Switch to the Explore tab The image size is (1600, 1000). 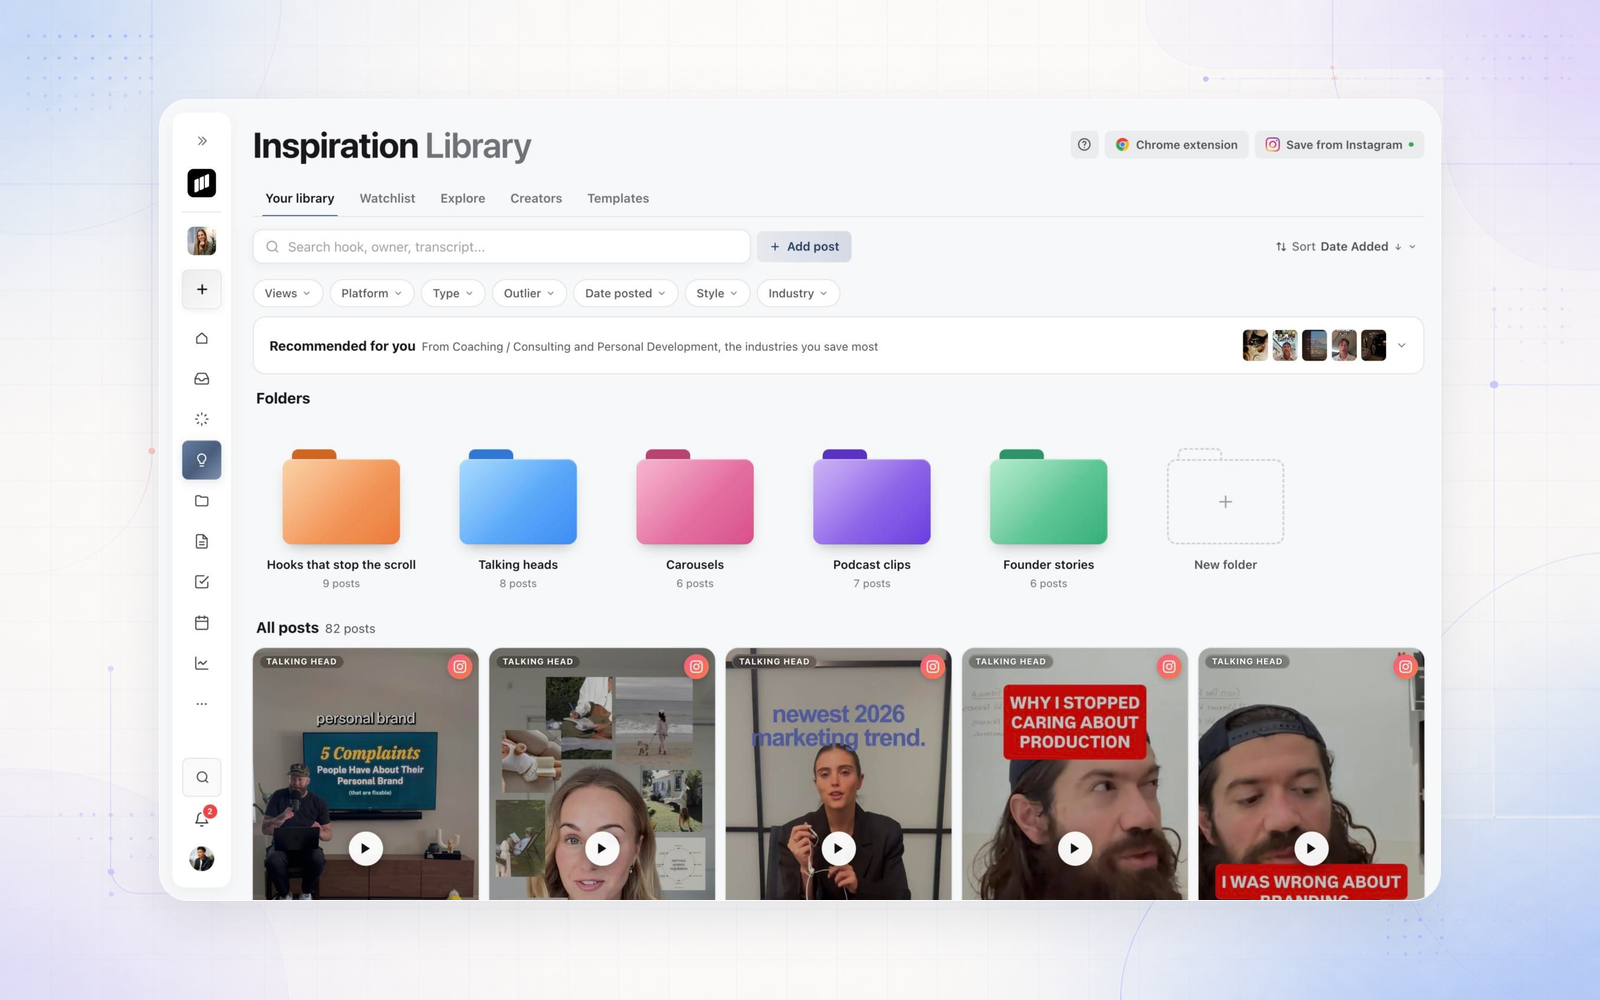[463, 198]
